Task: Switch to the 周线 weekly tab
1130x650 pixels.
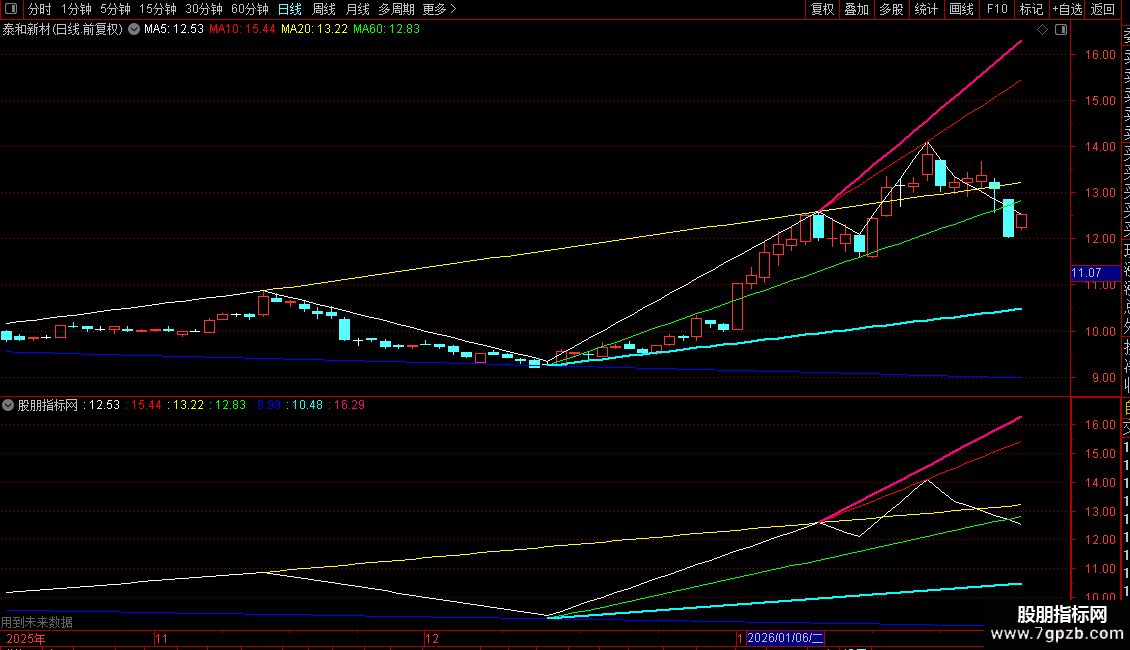Action: tap(324, 9)
